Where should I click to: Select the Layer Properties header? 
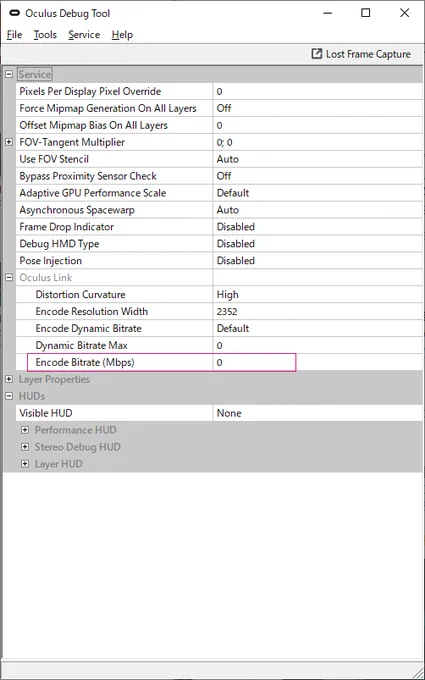pyautogui.click(x=54, y=379)
